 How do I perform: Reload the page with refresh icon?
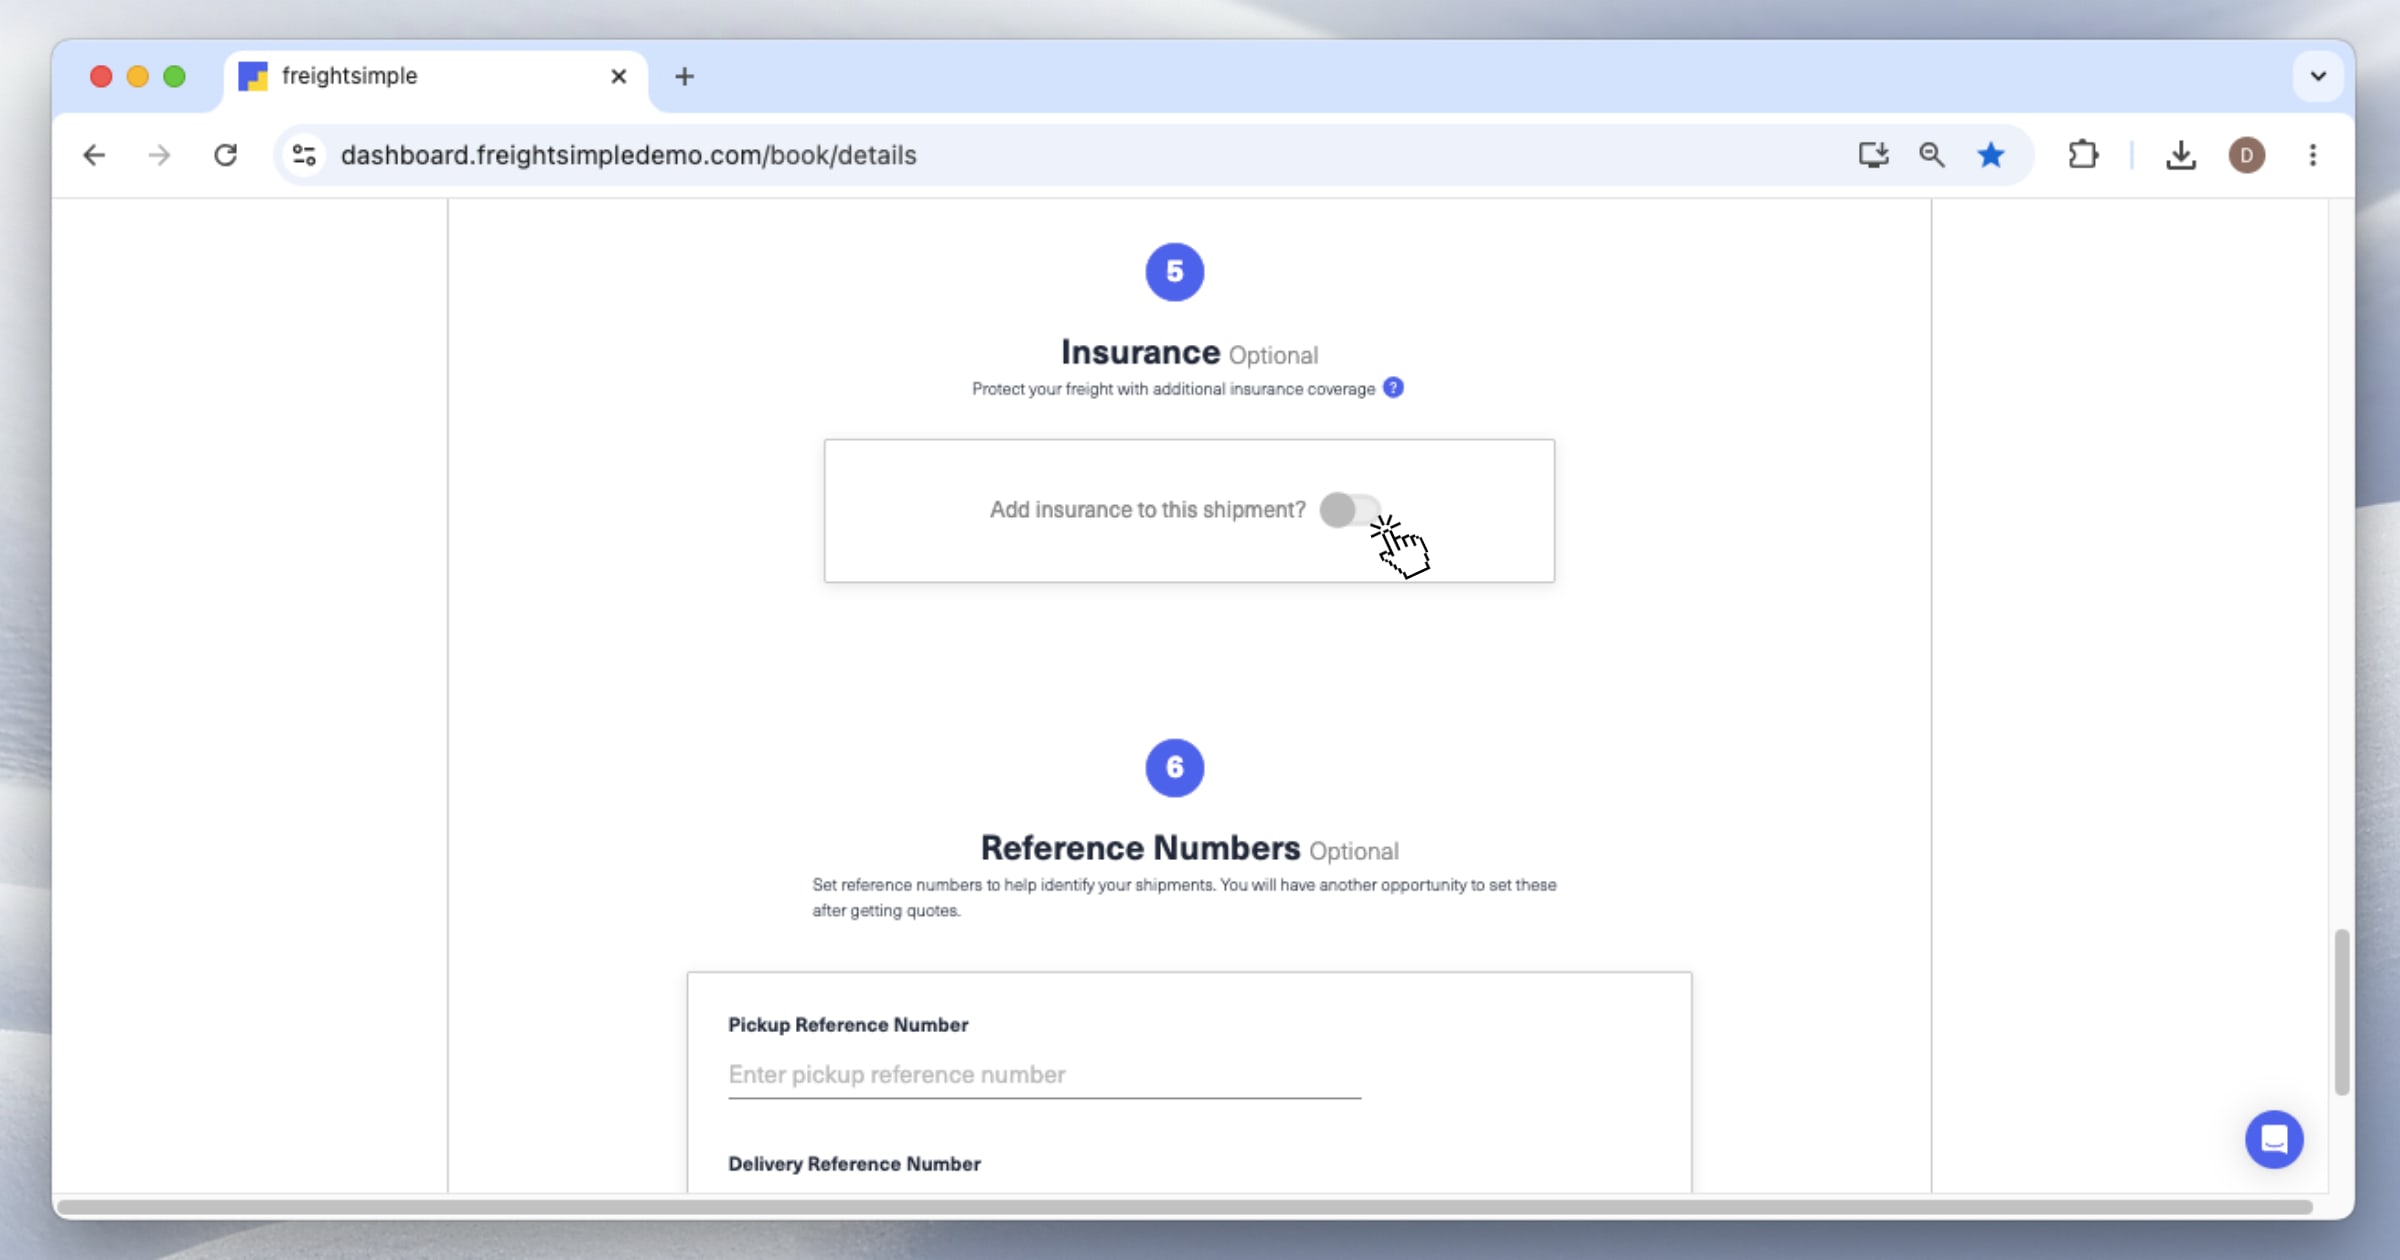click(x=226, y=155)
